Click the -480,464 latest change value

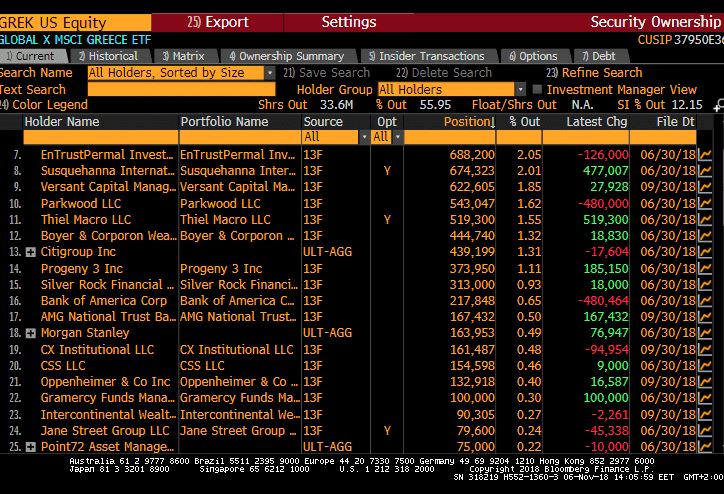click(603, 301)
